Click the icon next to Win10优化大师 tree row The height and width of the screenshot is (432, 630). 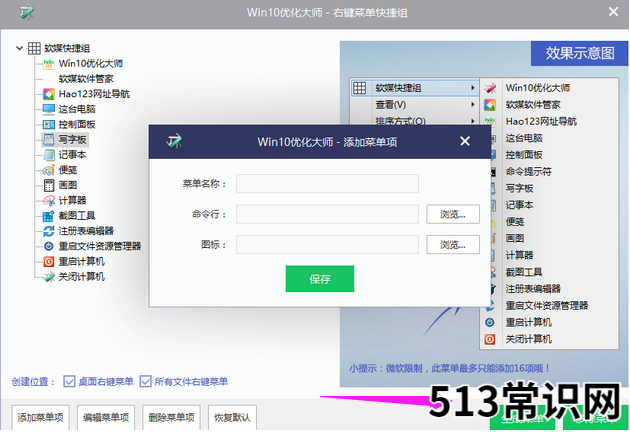pyautogui.click(x=49, y=63)
